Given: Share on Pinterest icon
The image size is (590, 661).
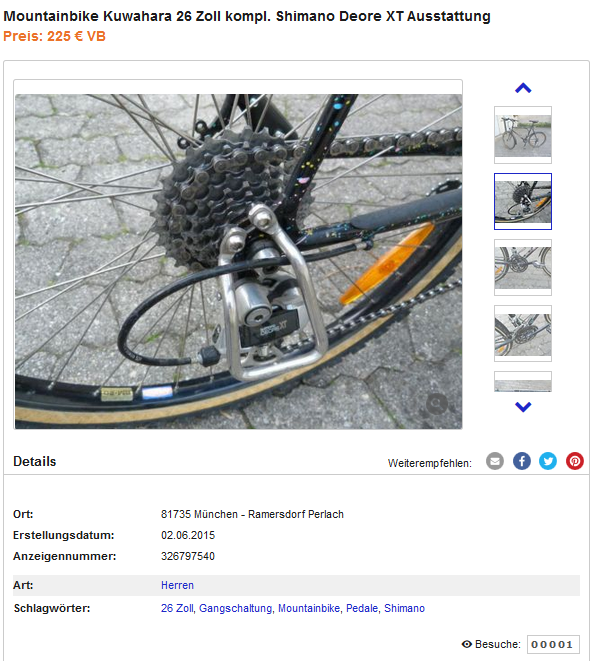Looking at the screenshot, I should [x=575, y=461].
